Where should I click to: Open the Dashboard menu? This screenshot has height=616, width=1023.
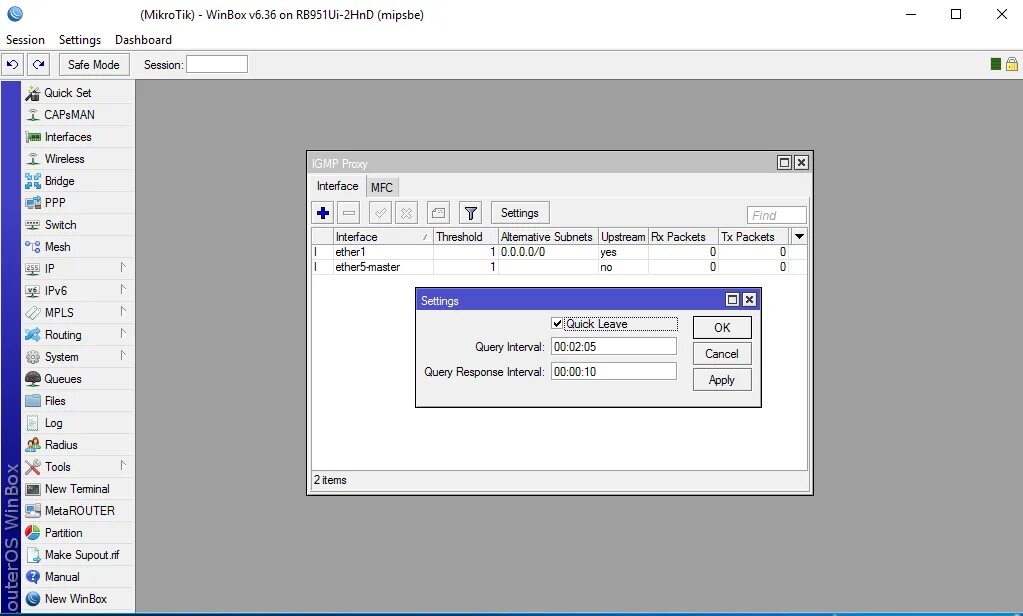point(144,40)
